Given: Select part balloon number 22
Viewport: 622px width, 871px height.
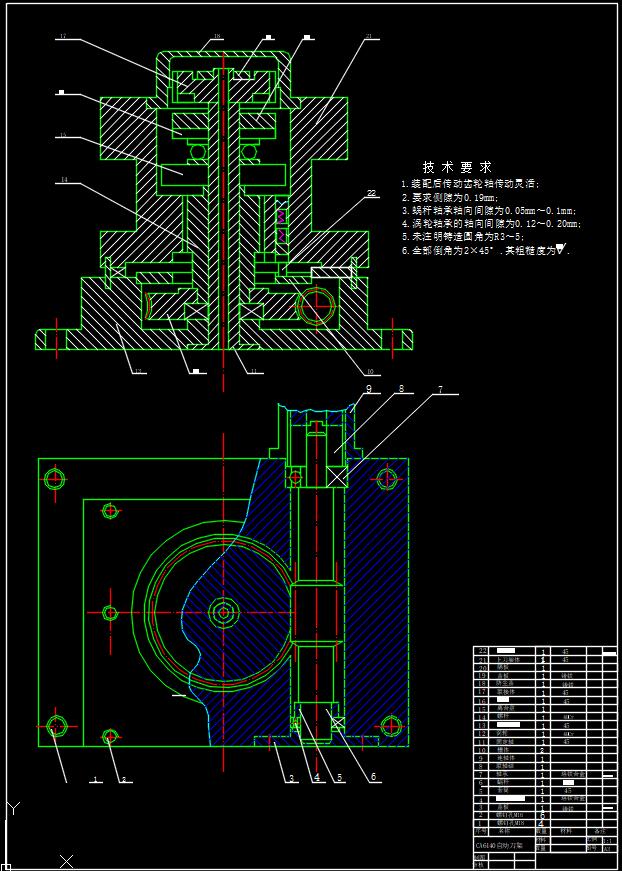Looking at the screenshot, I should pos(371,192).
